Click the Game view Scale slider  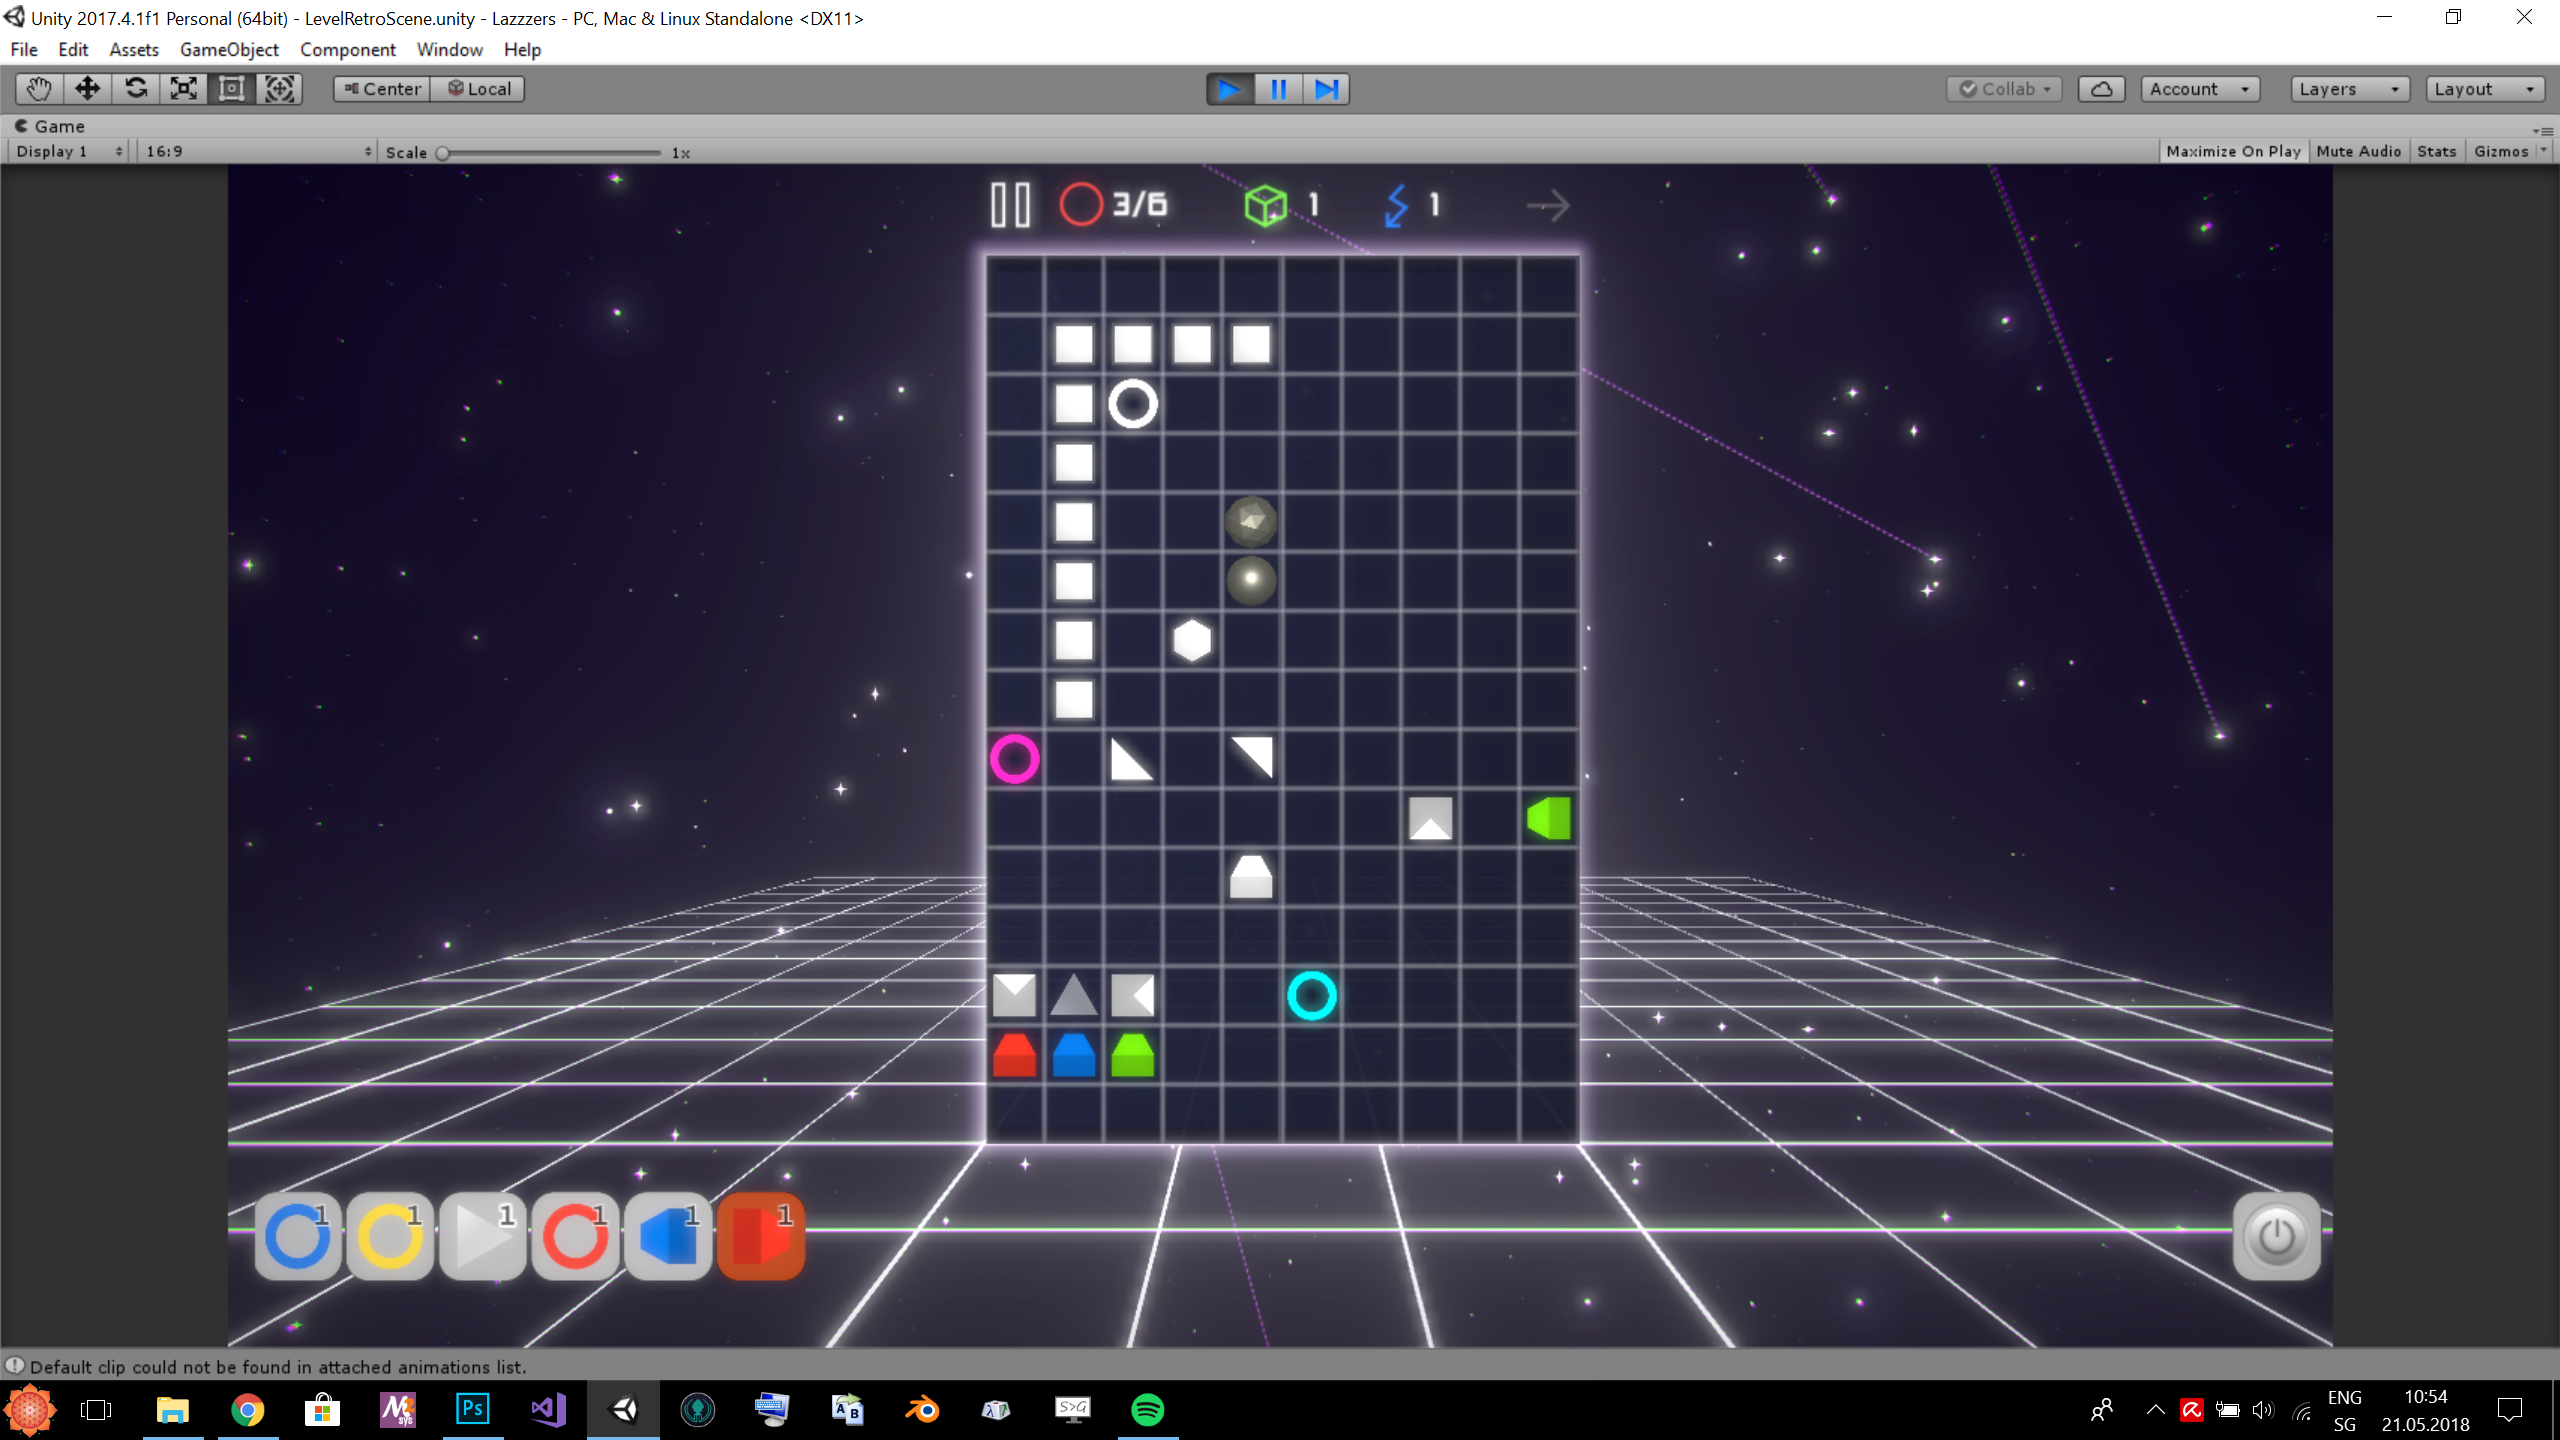[550, 153]
